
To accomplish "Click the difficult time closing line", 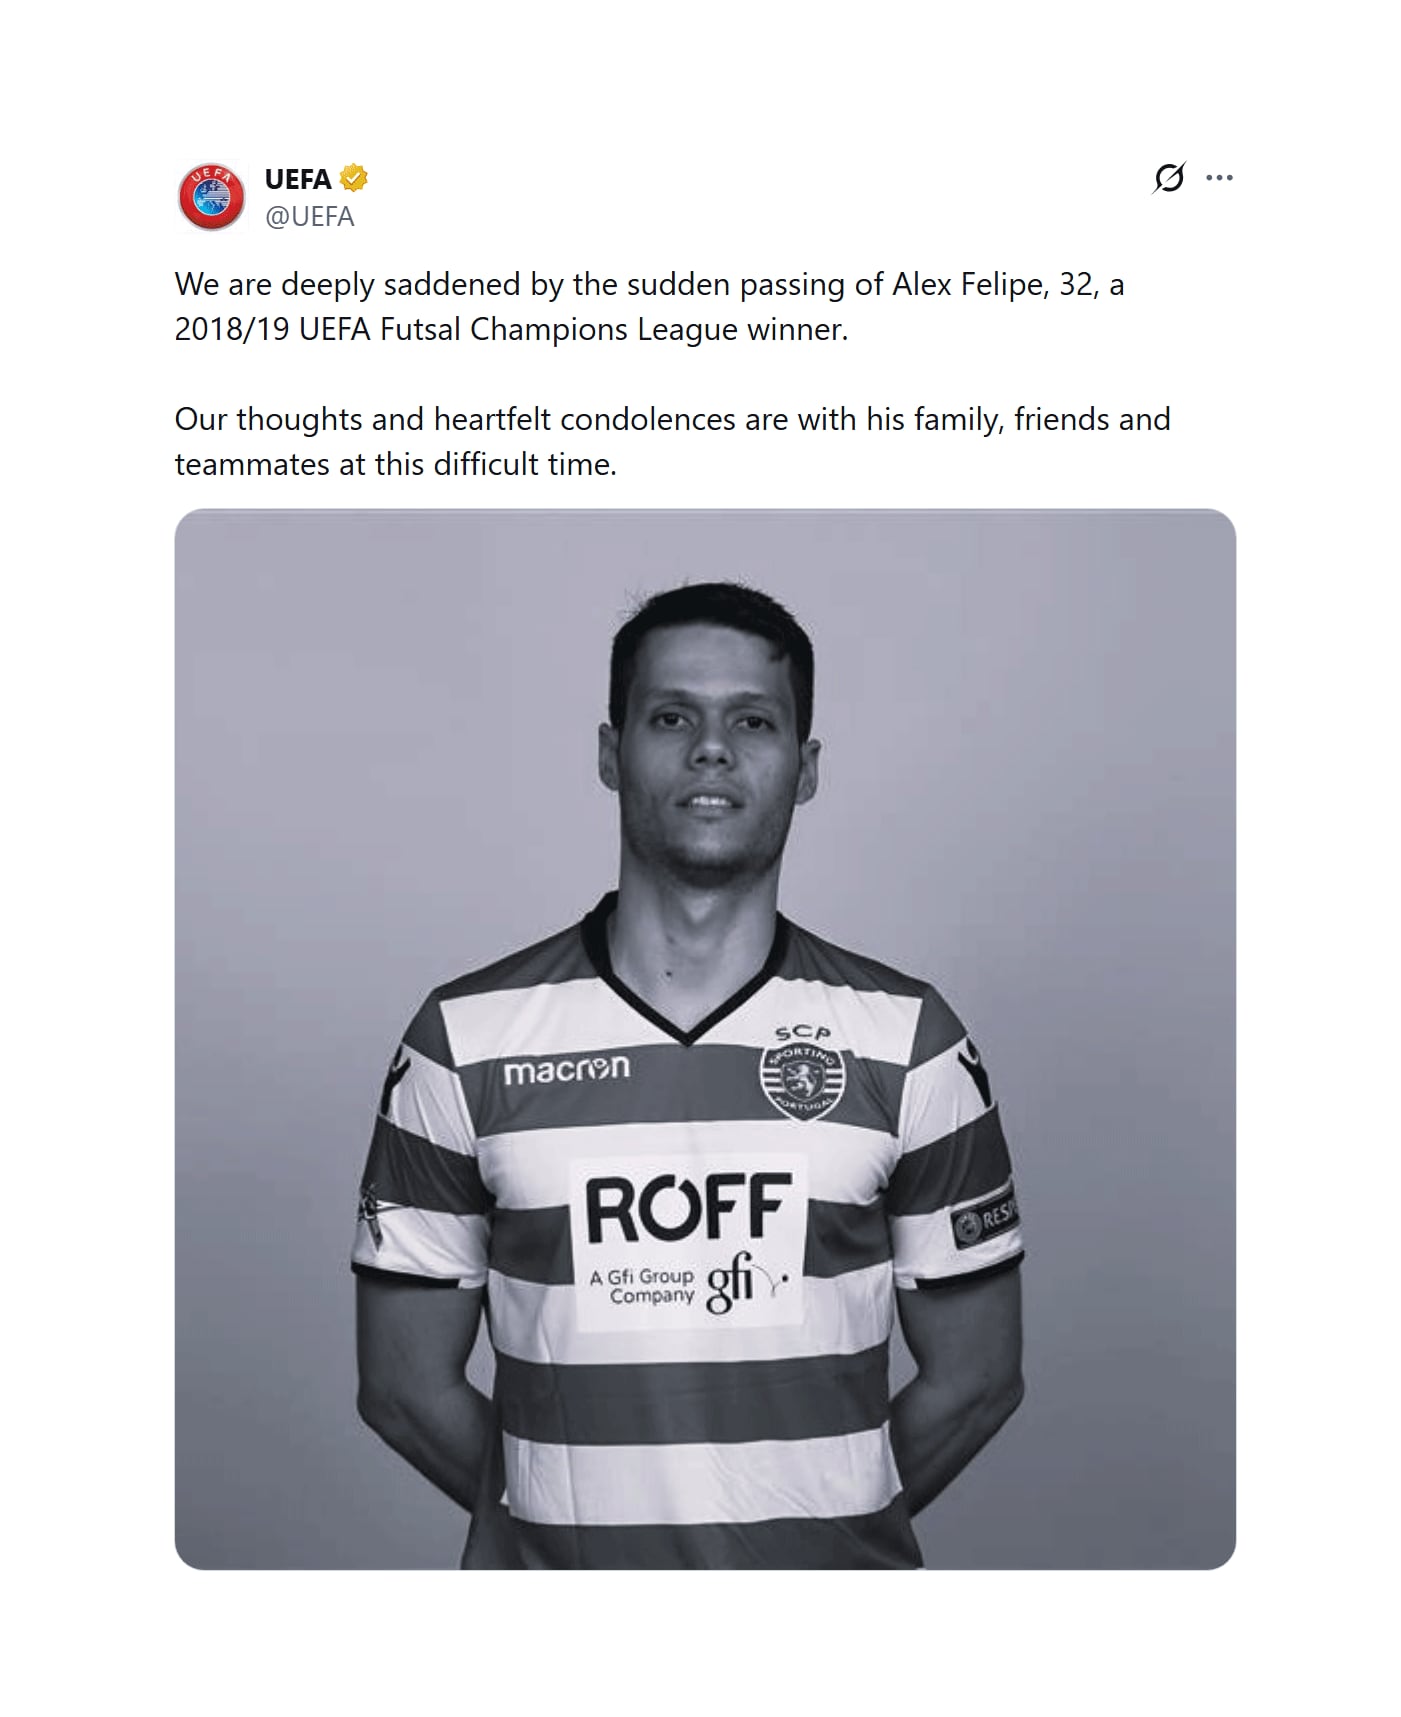I will tap(395, 465).
